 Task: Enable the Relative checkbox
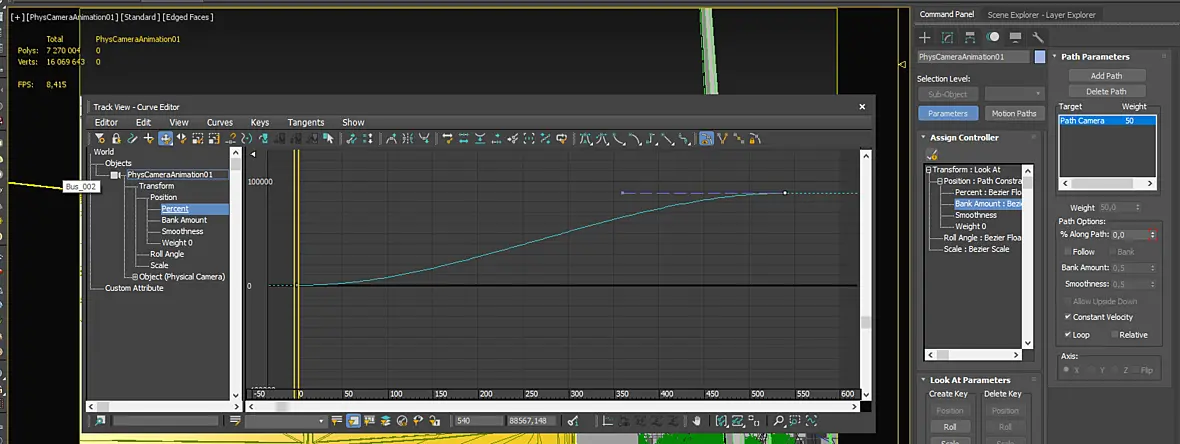(x=1115, y=334)
